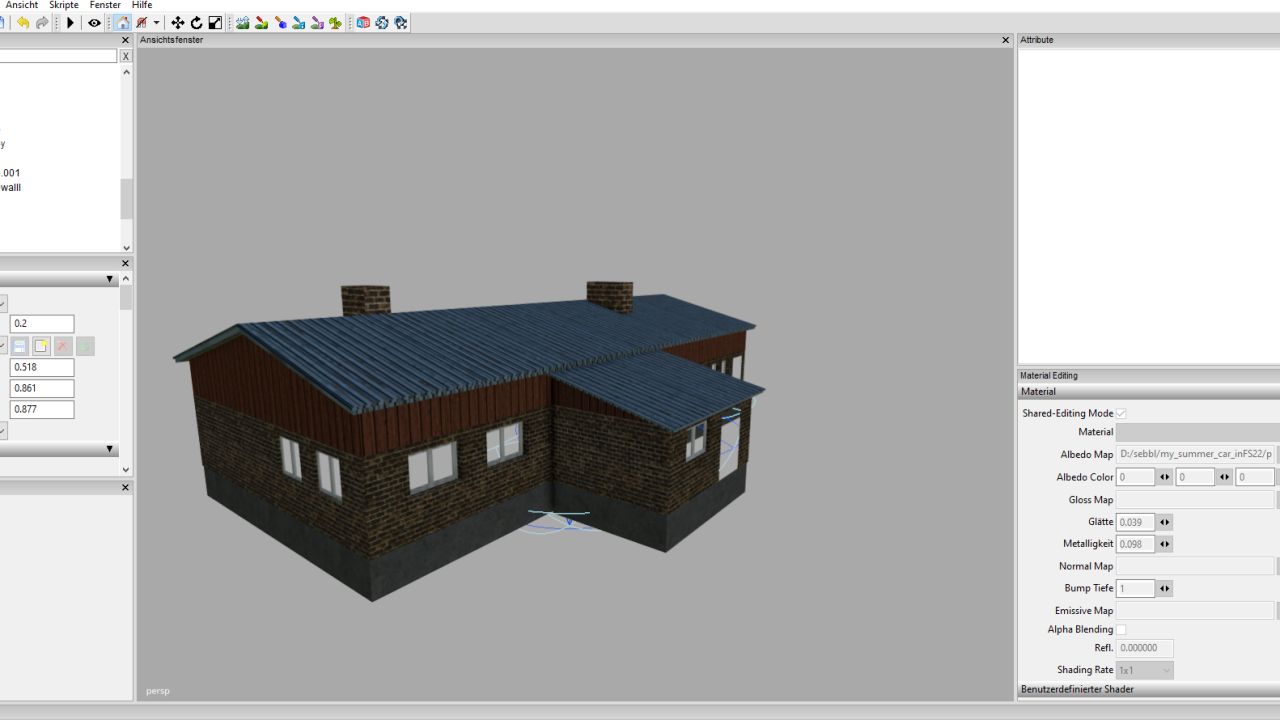Open dropdown arrow beside crossed-out house icon
The height and width of the screenshot is (720, 1280).
point(156,23)
